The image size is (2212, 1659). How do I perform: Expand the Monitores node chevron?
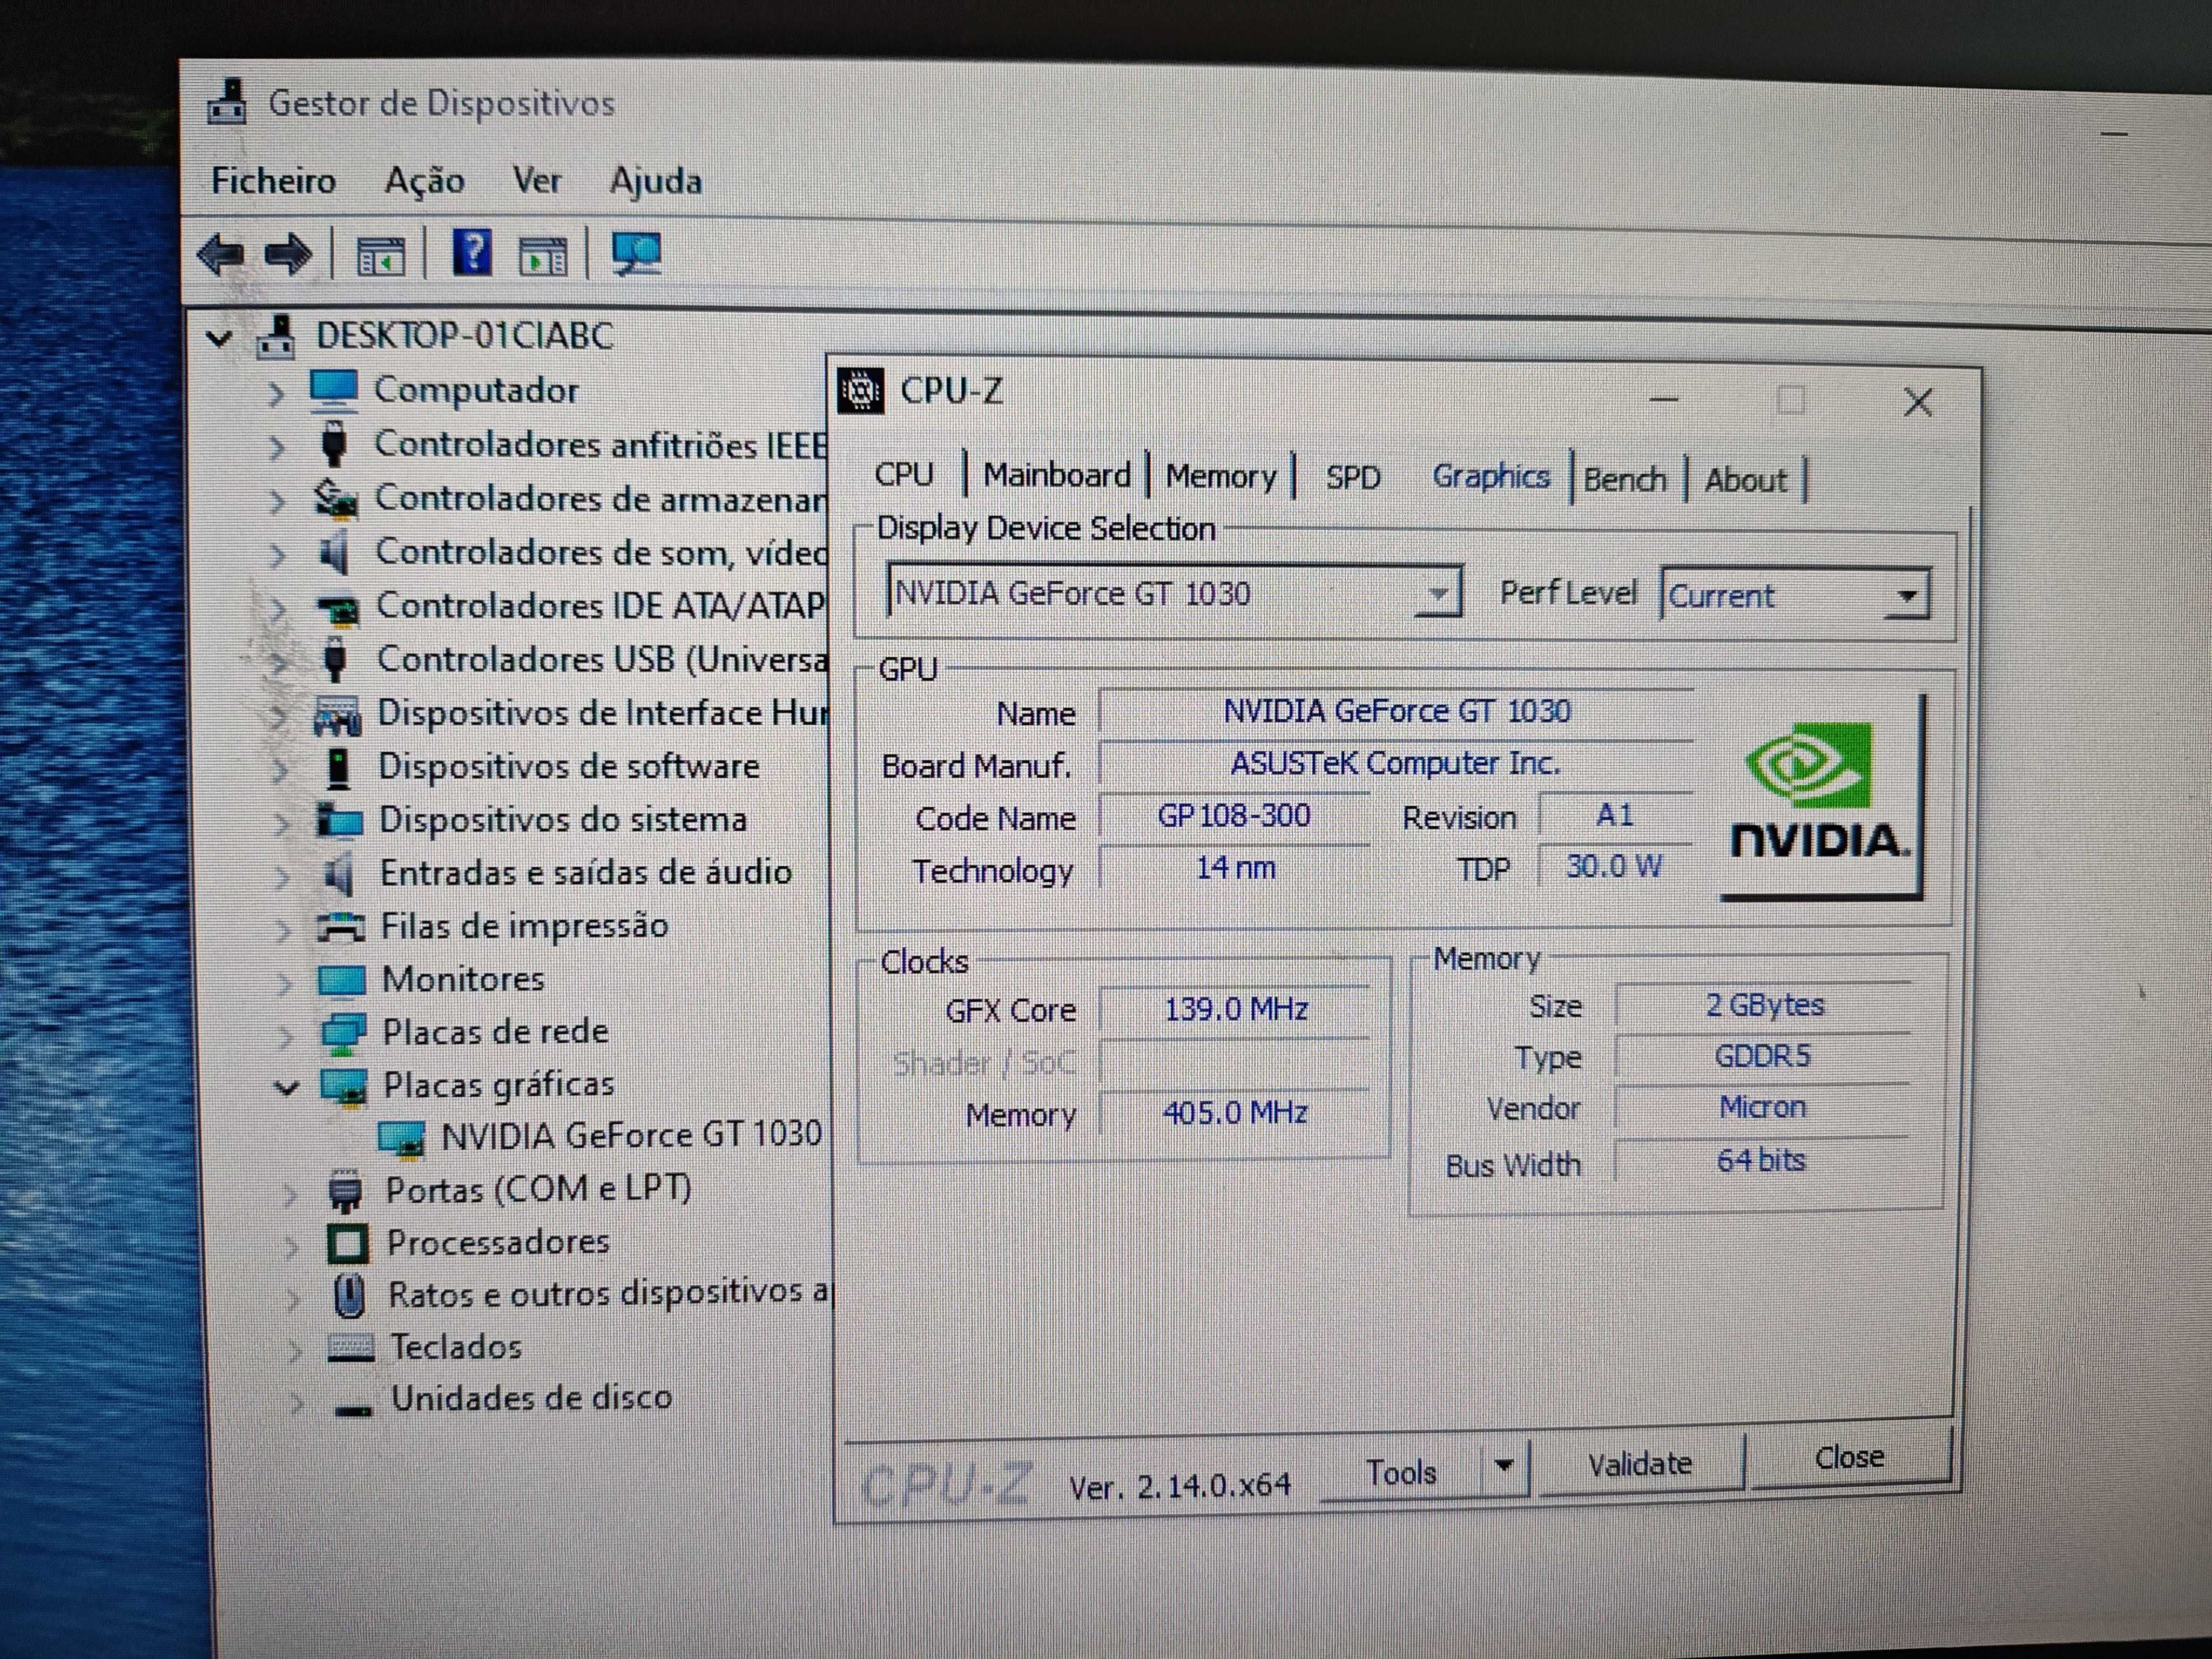285,984
